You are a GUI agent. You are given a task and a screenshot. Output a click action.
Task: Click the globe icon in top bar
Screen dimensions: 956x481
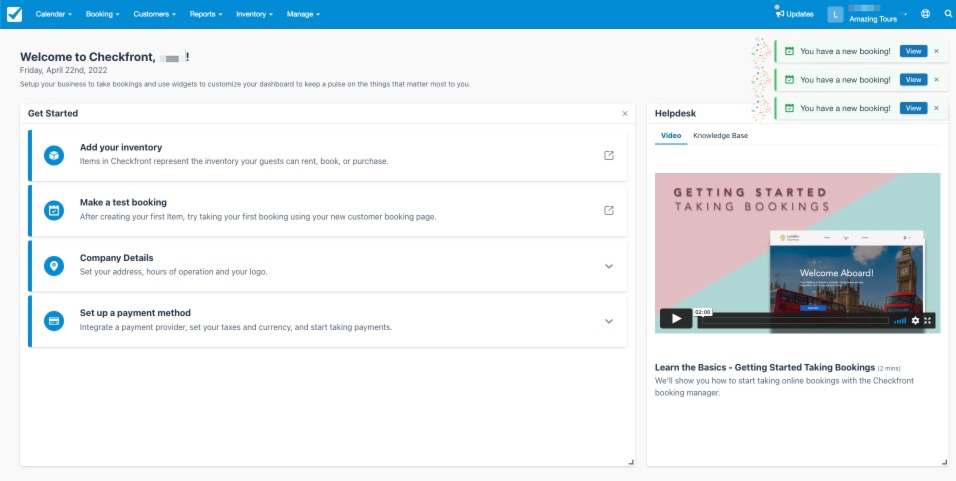click(926, 14)
